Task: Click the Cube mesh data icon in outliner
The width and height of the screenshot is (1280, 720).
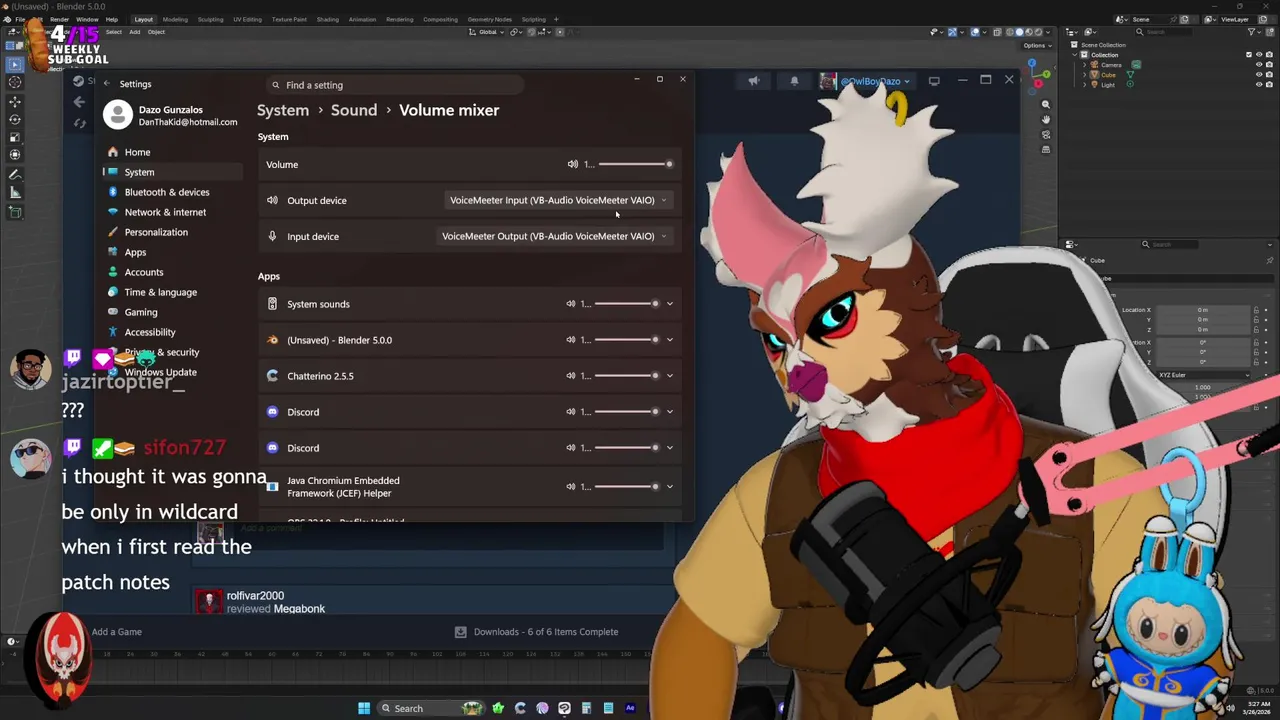Action: click(1130, 75)
